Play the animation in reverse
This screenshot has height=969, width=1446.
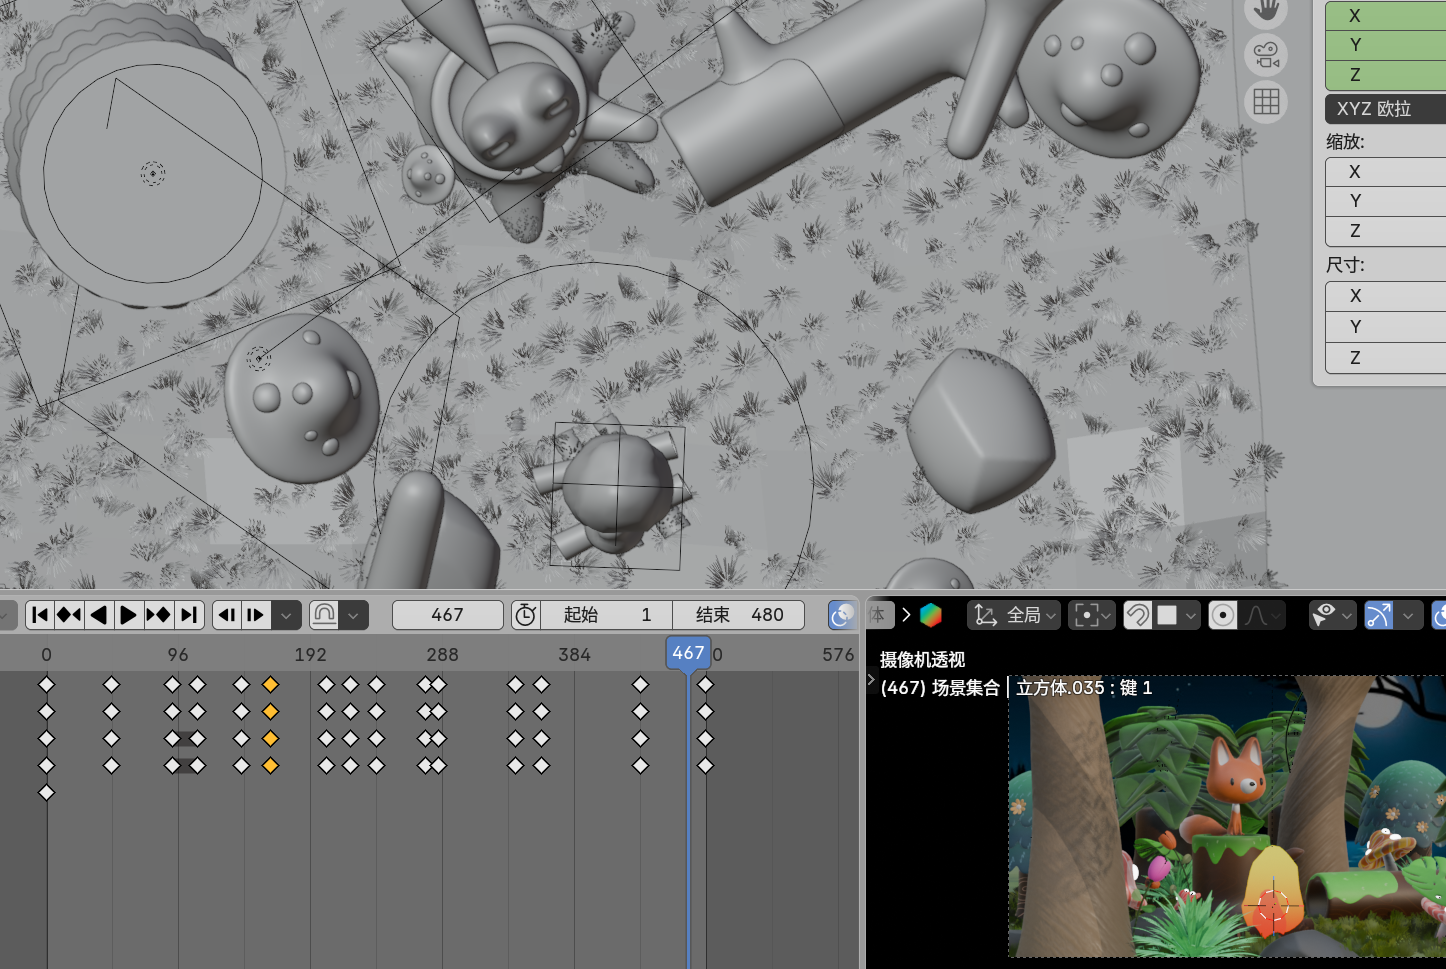tap(99, 615)
